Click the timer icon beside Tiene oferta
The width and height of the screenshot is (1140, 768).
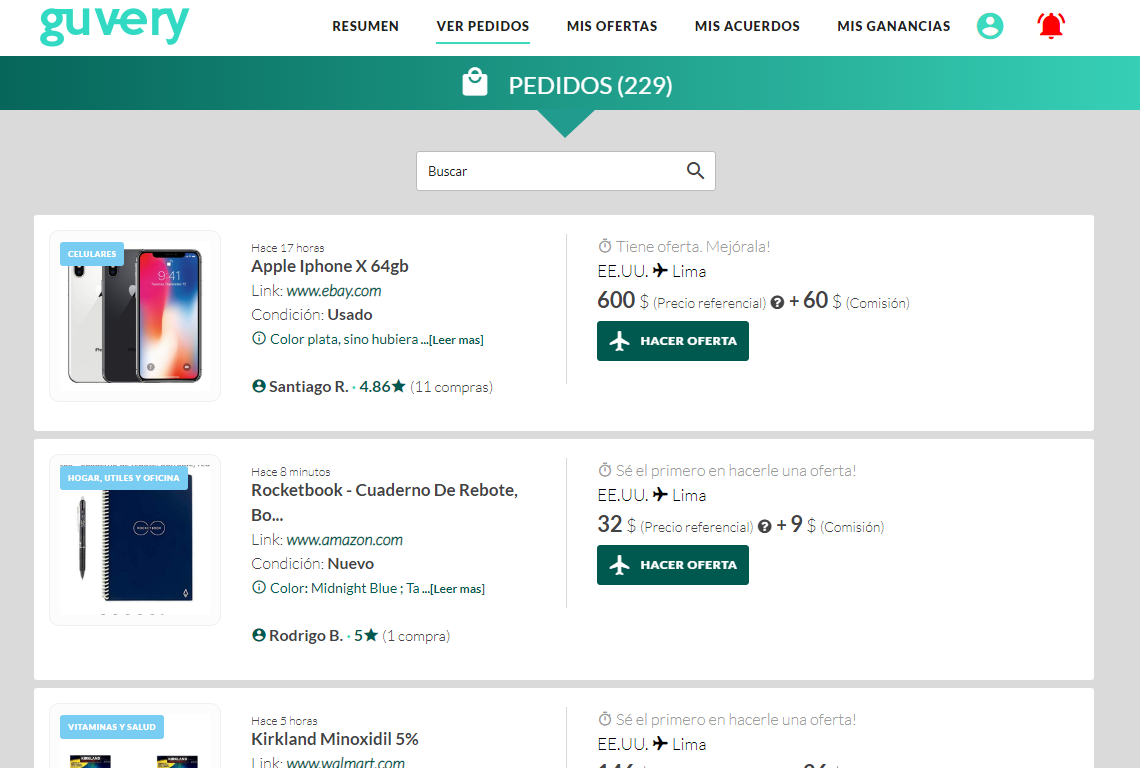604,246
